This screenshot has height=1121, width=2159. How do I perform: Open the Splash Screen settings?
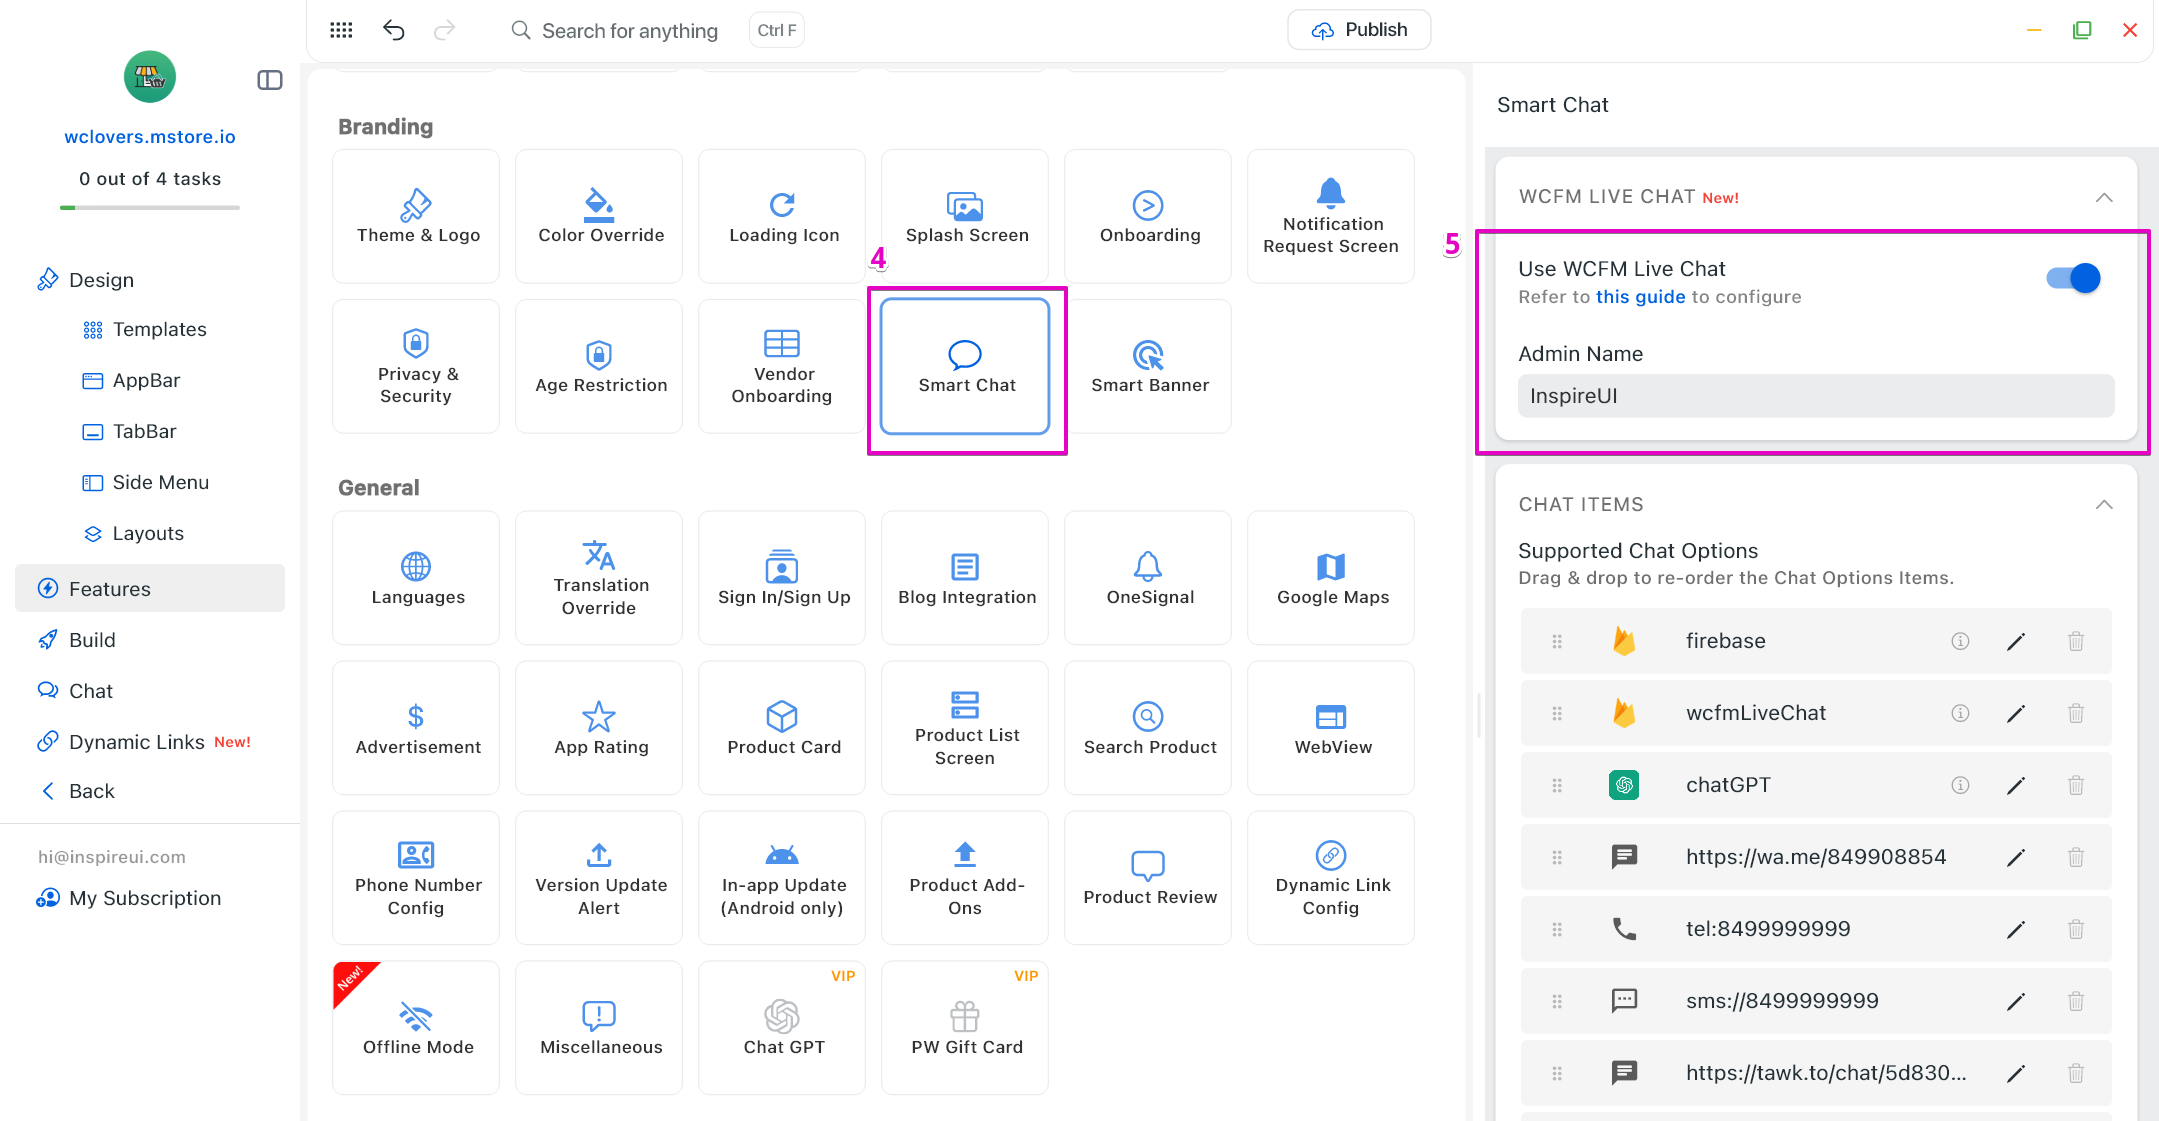click(965, 216)
